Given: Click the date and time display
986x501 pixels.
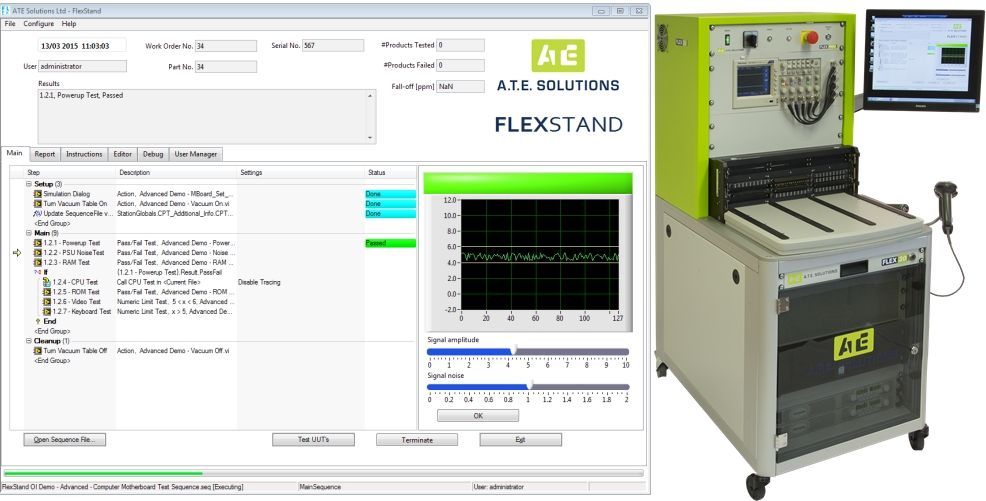Looking at the screenshot, I should click(82, 46).
